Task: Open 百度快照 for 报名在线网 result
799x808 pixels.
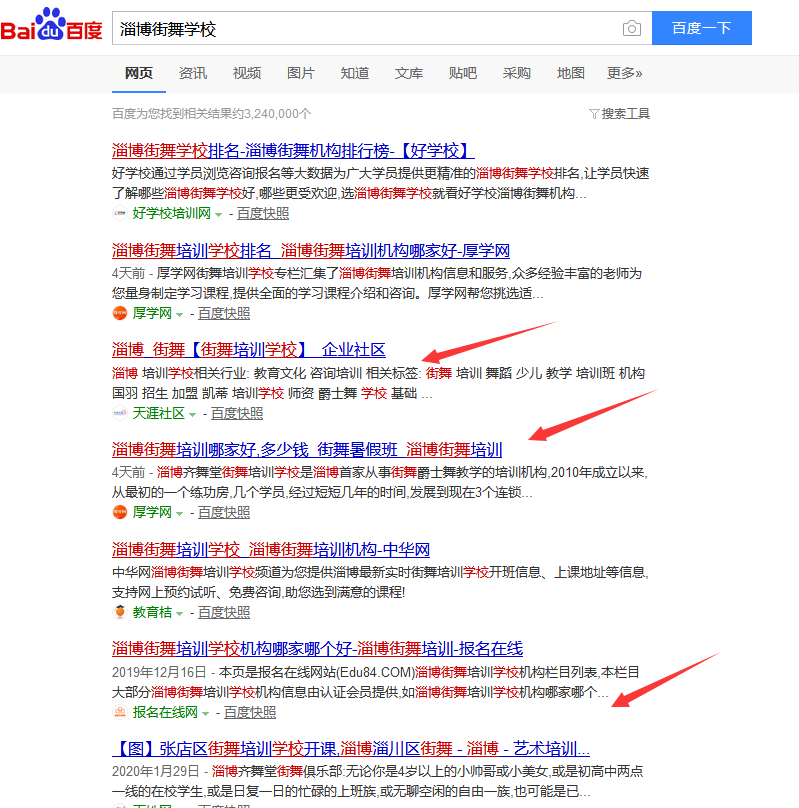Action: [x=250, y=712]
